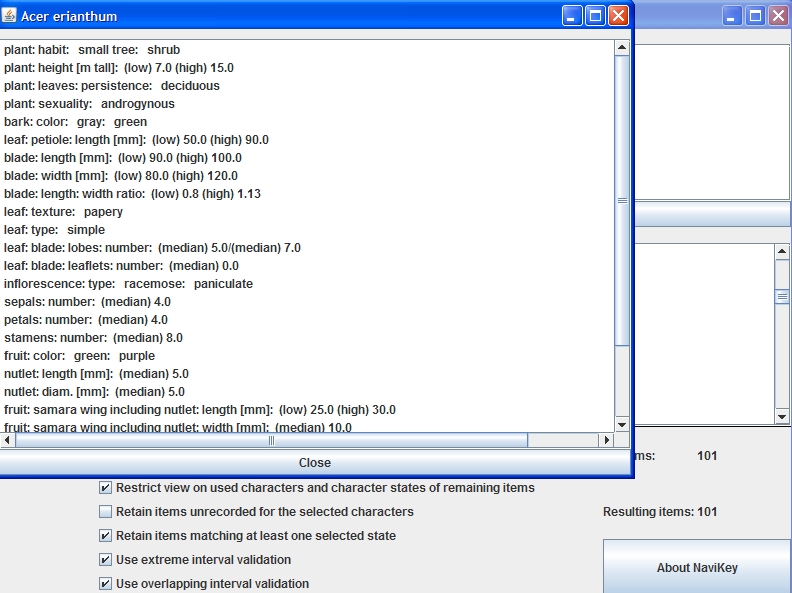Select 'sepals: number: (median) 4.0' line
Screen dimensions: 792x593
(x=87, y=302)
